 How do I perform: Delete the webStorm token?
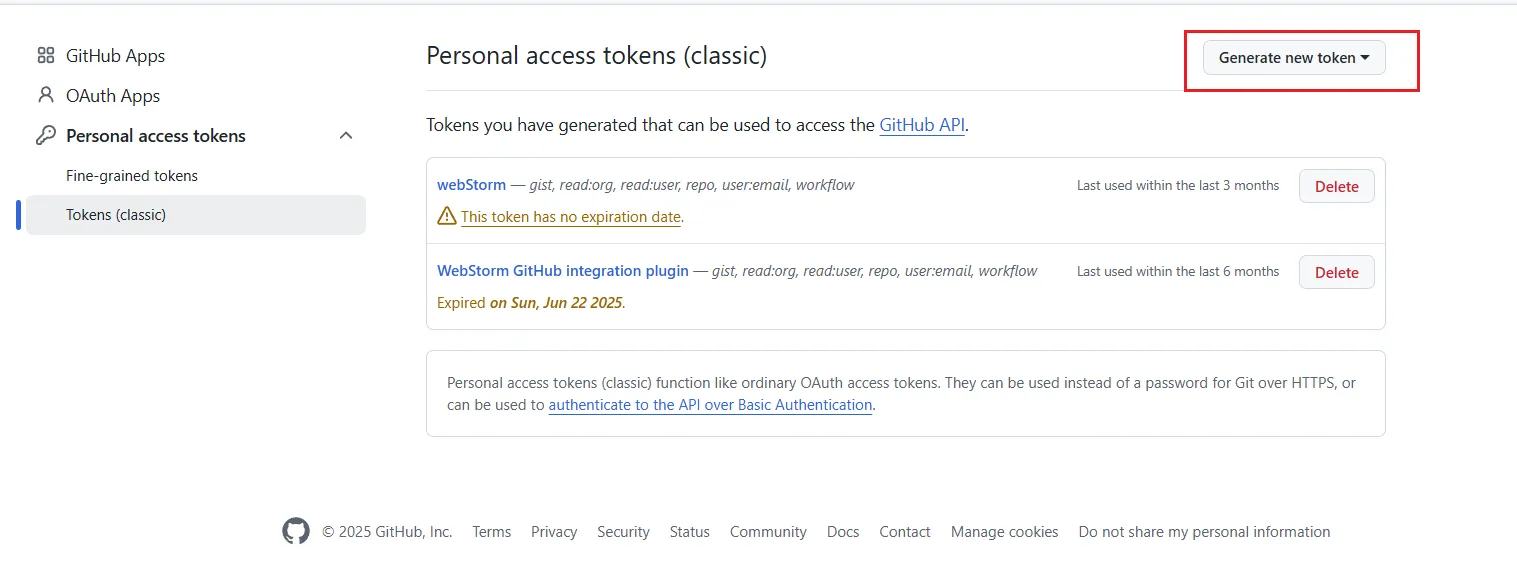pyautogui.click(x=1336, y=186)
